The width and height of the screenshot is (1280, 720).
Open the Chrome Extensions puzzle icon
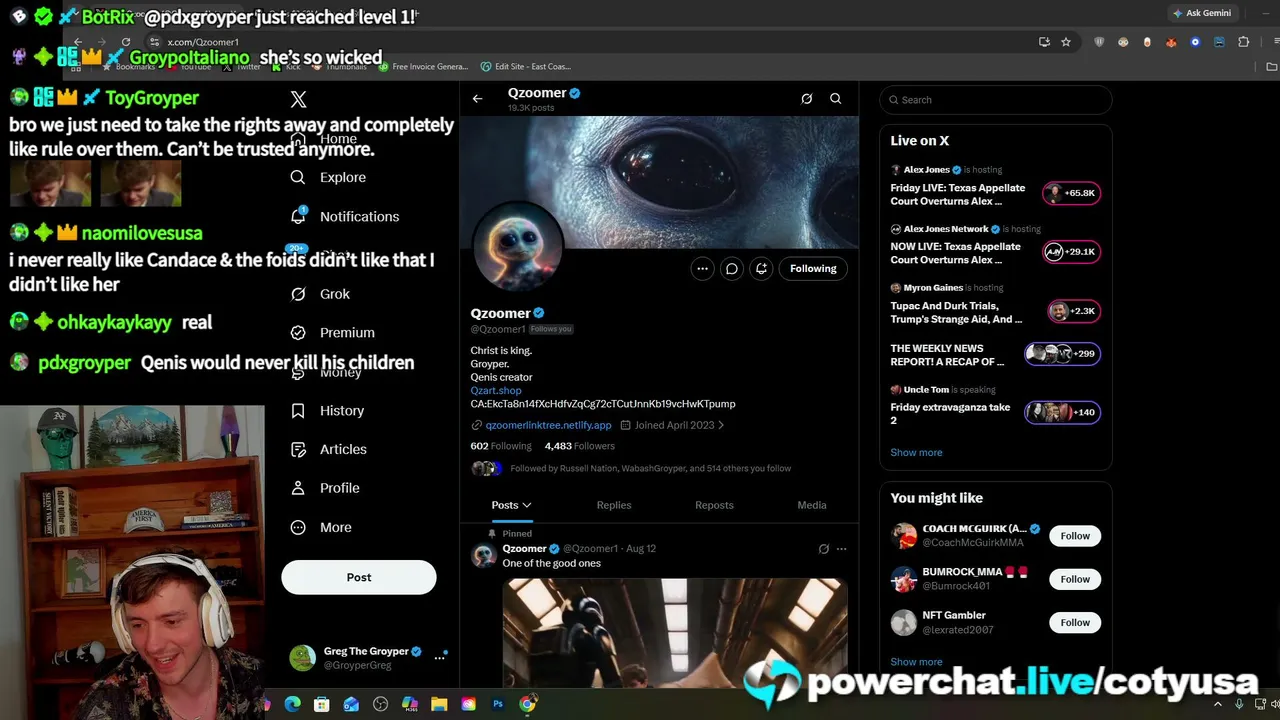tap(1244, 42)
